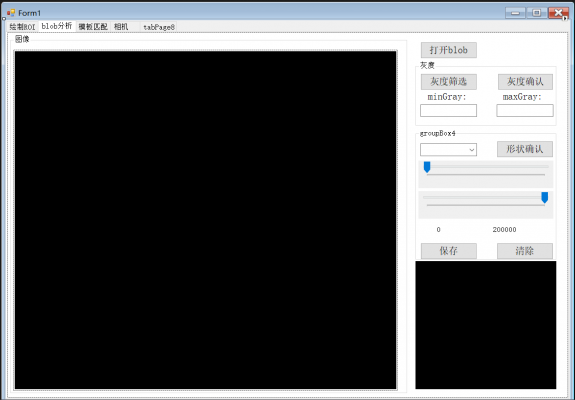The height and width of the screenshot is (400, 575).
Task: Select the blob分析 tab
Action: [x=57, y=26]
